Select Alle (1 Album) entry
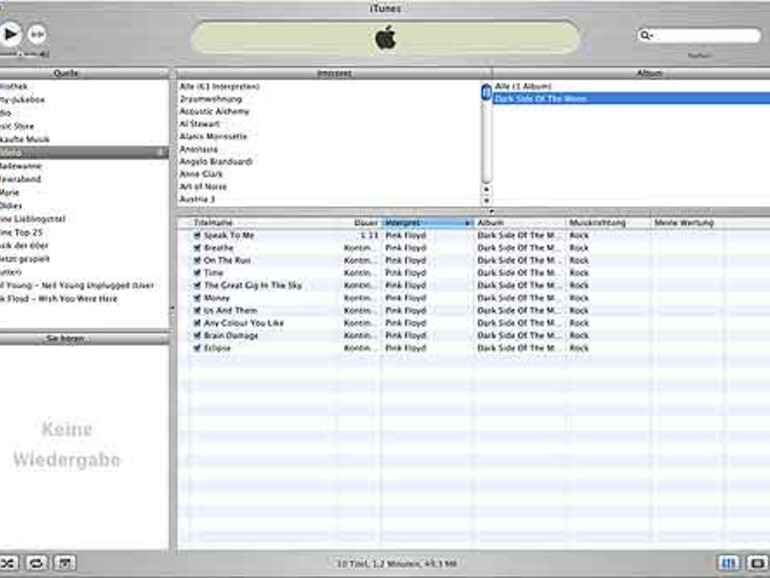 (x=523, y=86)
